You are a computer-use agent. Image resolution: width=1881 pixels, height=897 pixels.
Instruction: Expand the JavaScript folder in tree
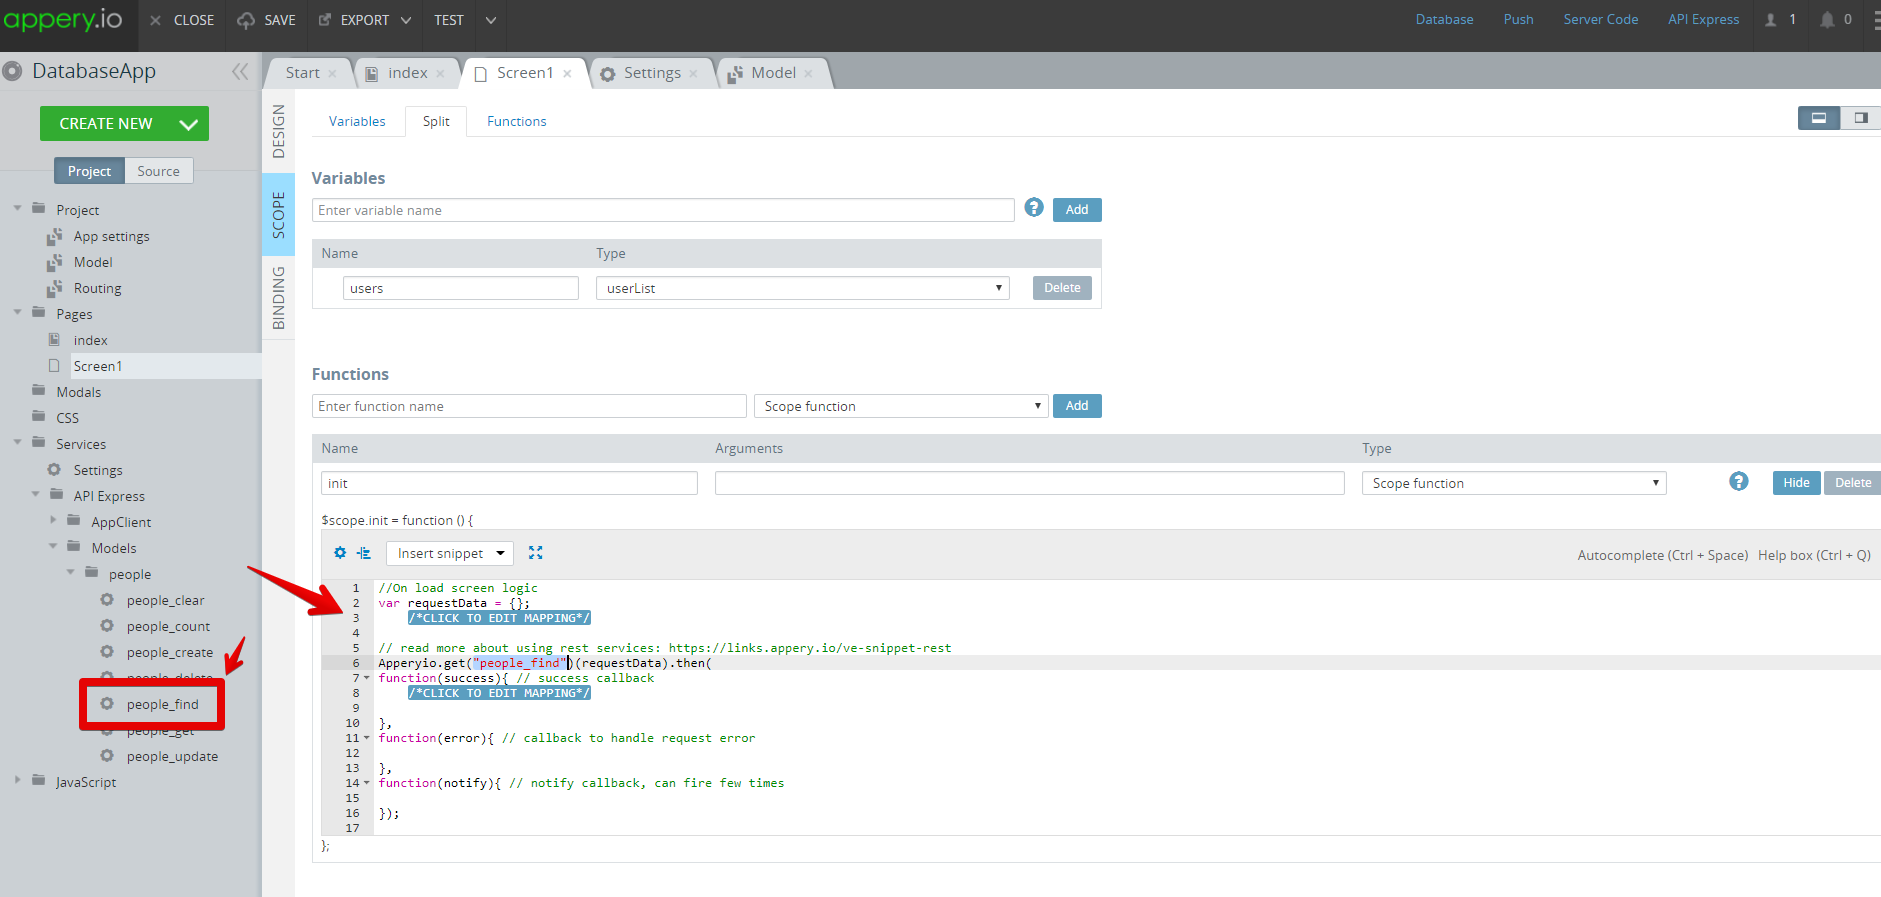pyautogui.click(x=18, y=781)
